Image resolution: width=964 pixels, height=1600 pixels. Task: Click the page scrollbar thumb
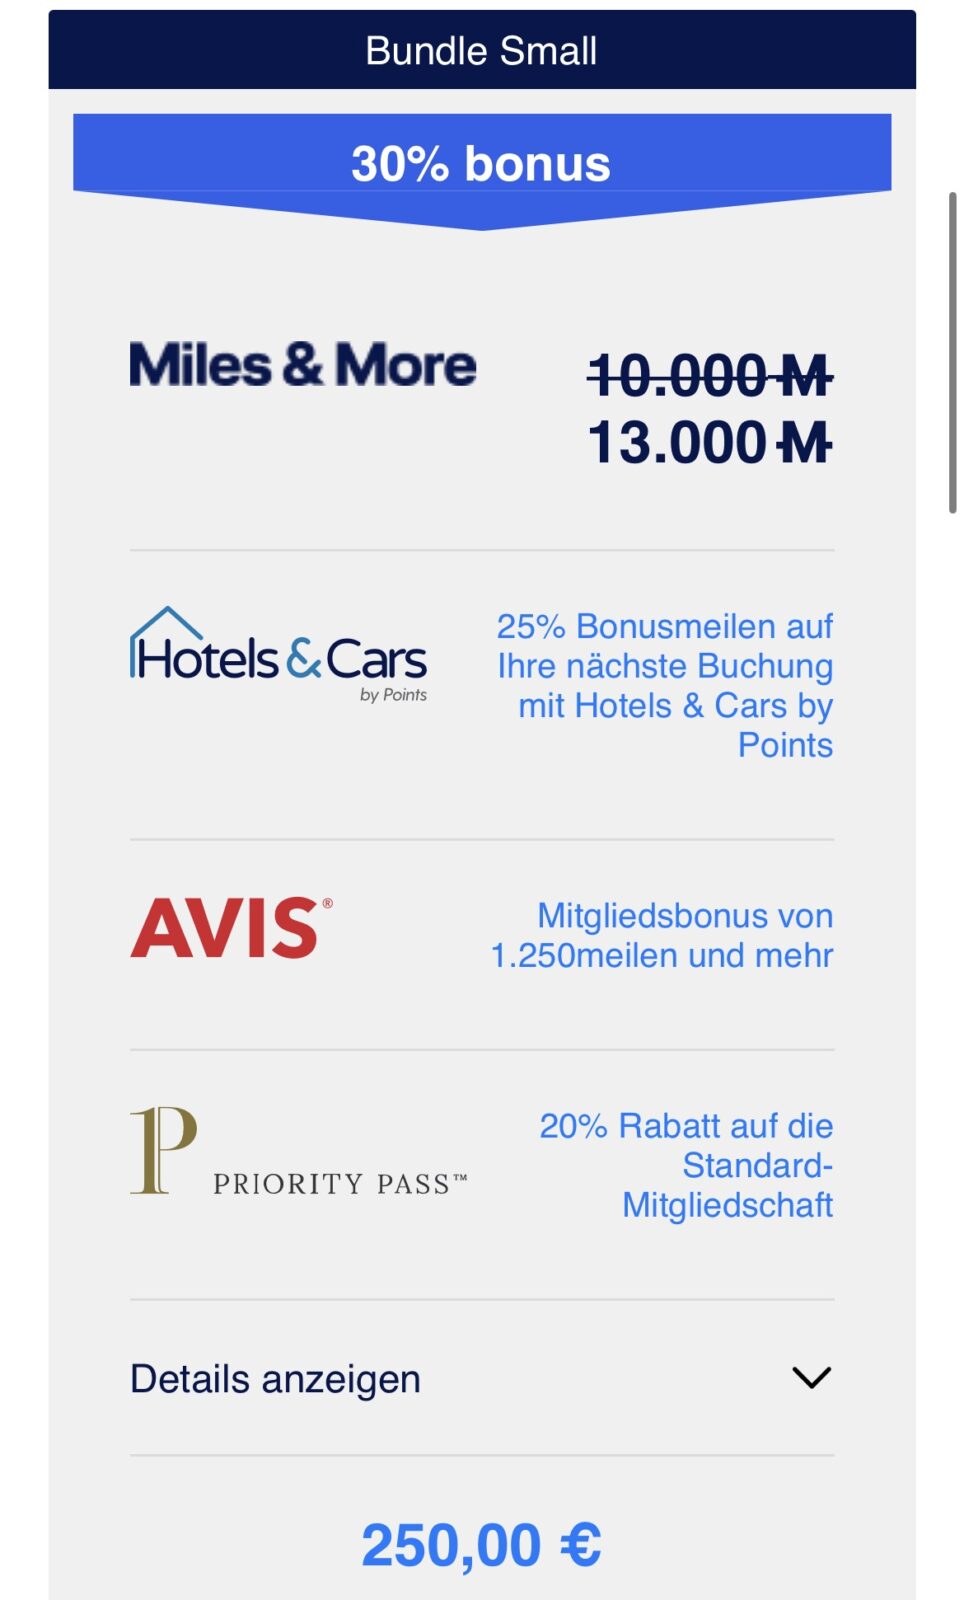click(953, 352)
